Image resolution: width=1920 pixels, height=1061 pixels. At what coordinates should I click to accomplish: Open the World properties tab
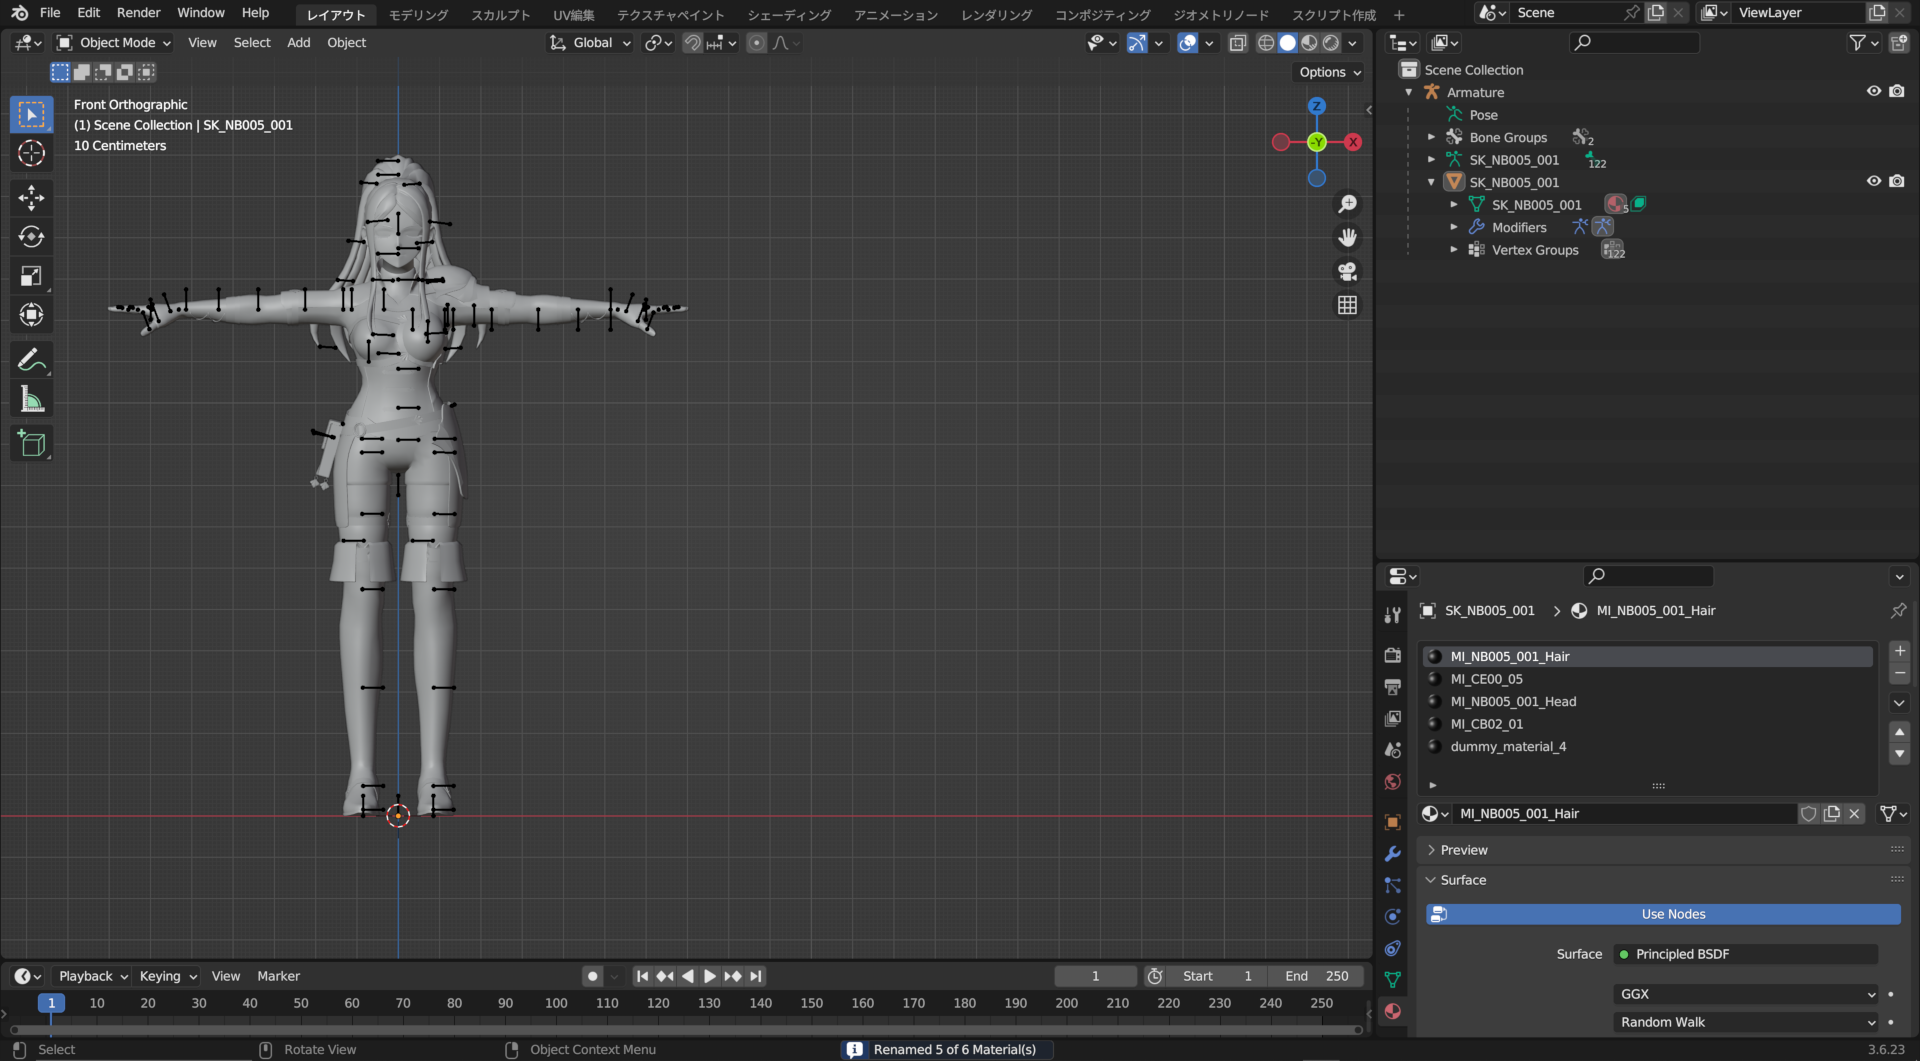click(1393, 782)
